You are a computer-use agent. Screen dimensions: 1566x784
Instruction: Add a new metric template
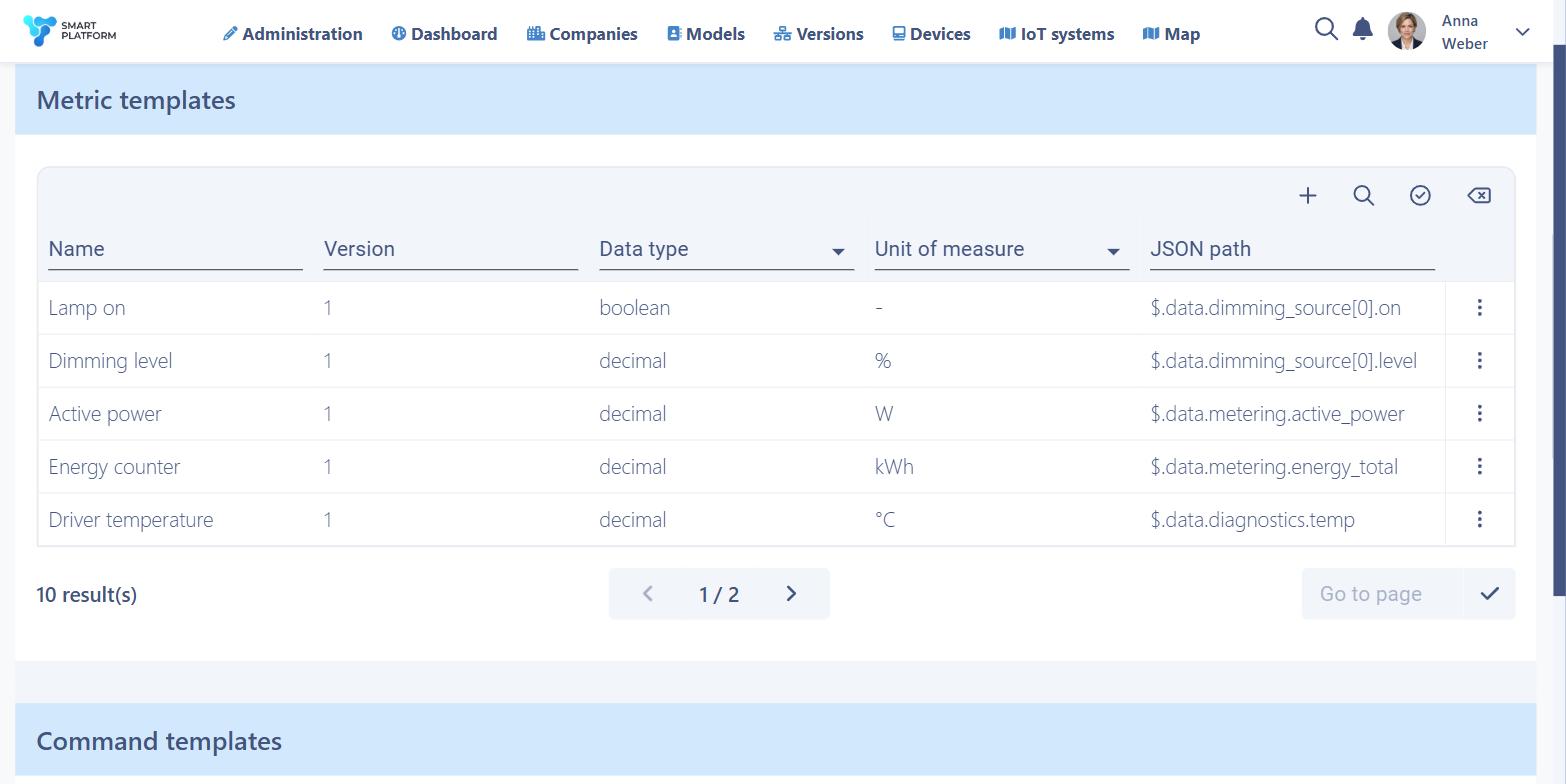click(x=1307, y=196)
